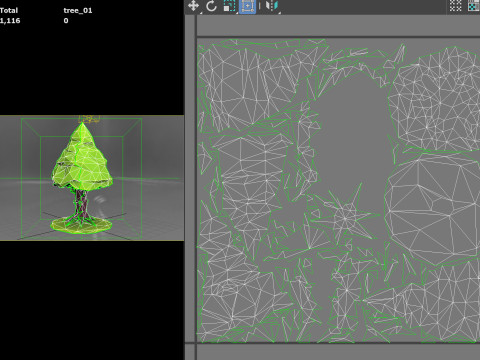
Task: Select the Move tool in UV editor
Action: [x=194, y=6]
